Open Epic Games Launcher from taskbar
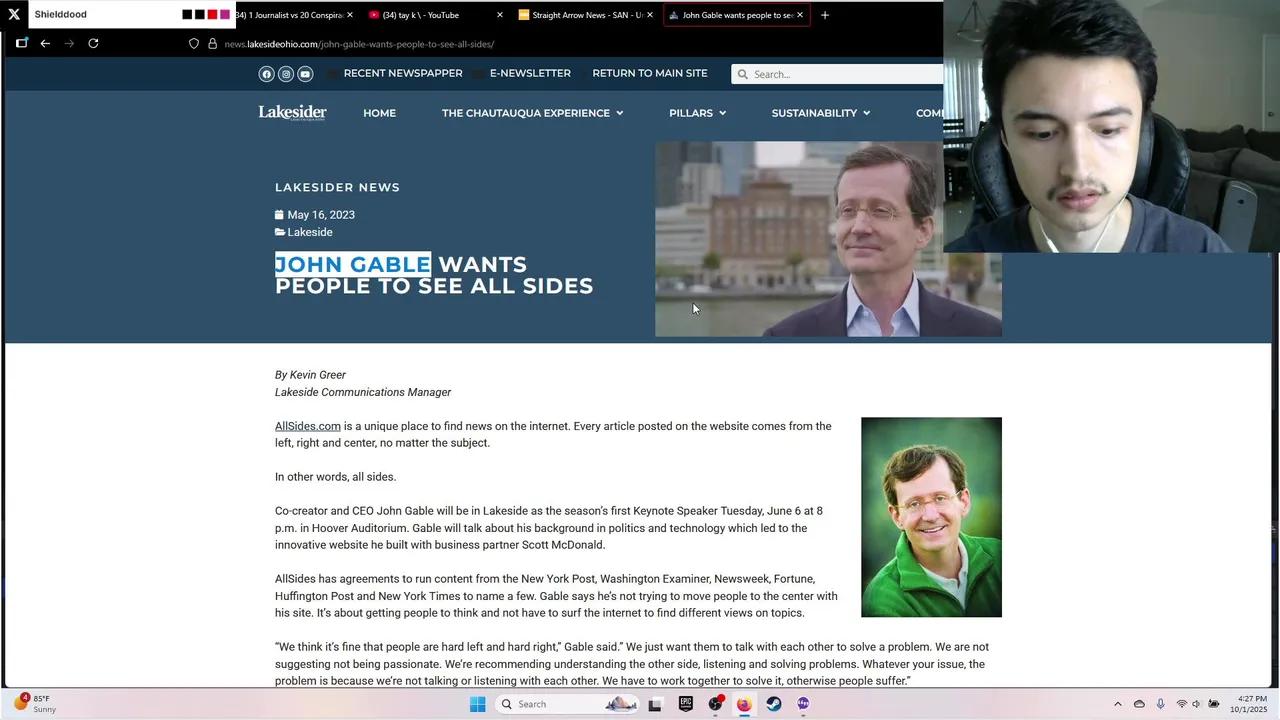Screen dimensions: 1280x720 685,704
